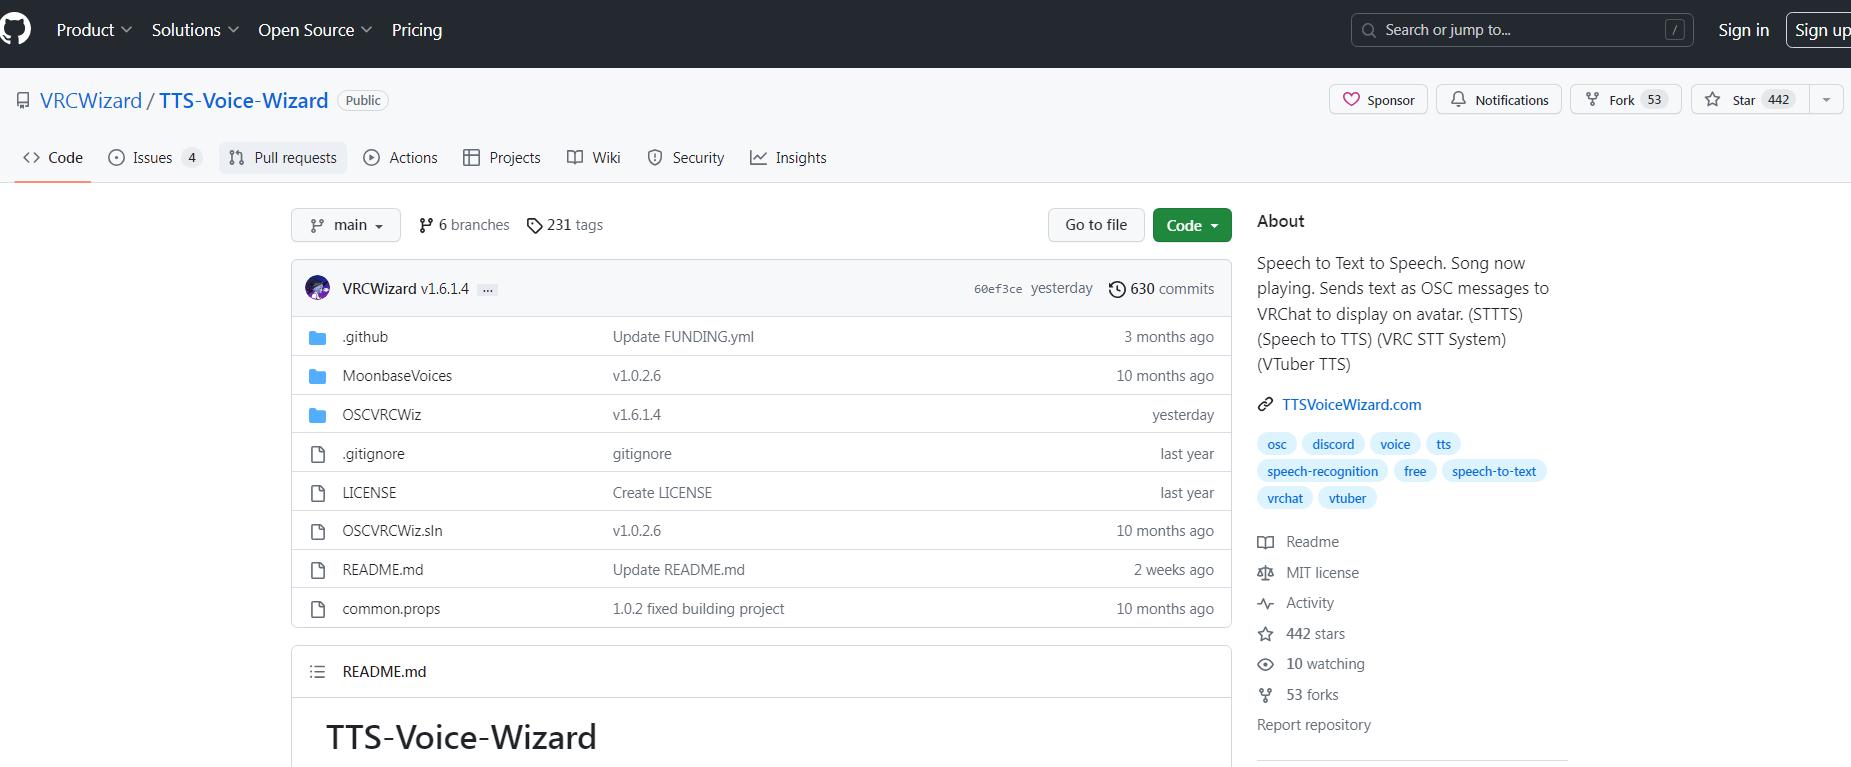Expand the commit message ellipsis
Image resolution: width=1851 pixels, height=767 pixels.
[487, 289]
